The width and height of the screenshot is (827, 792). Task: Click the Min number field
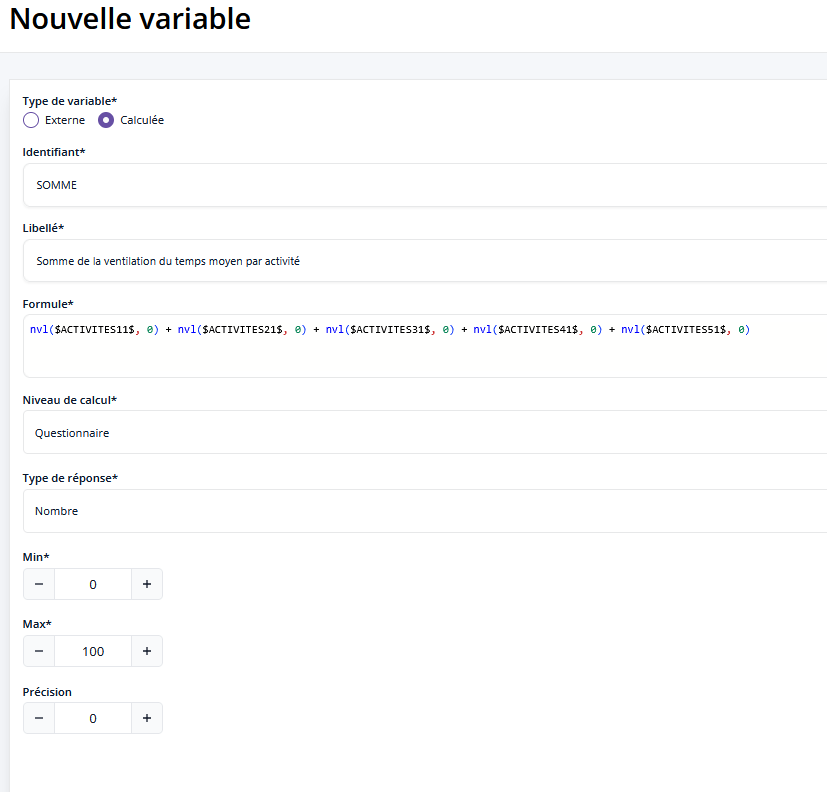pyautogui.click(x=93, y=584)
